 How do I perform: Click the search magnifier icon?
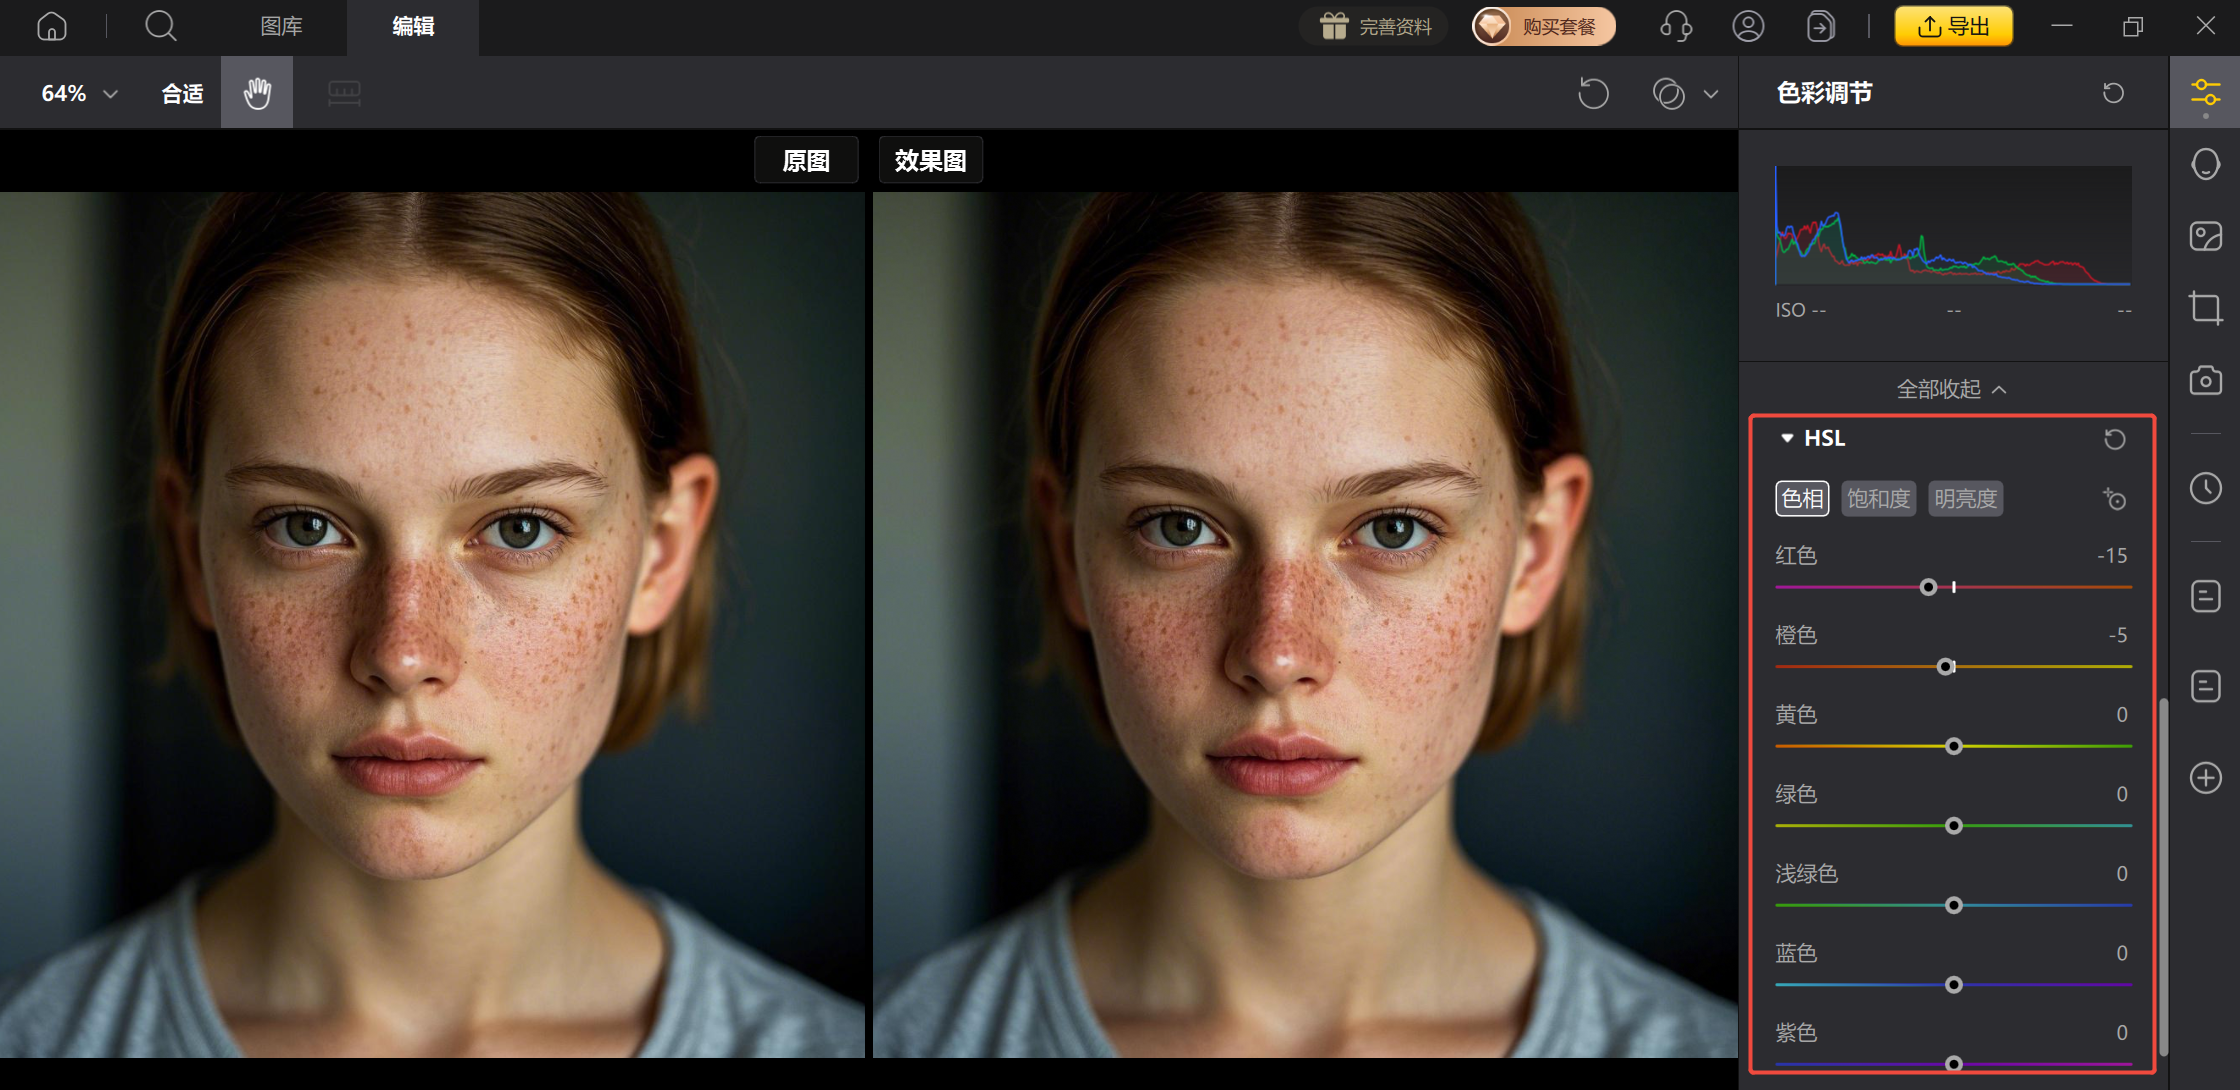(160, 27)
